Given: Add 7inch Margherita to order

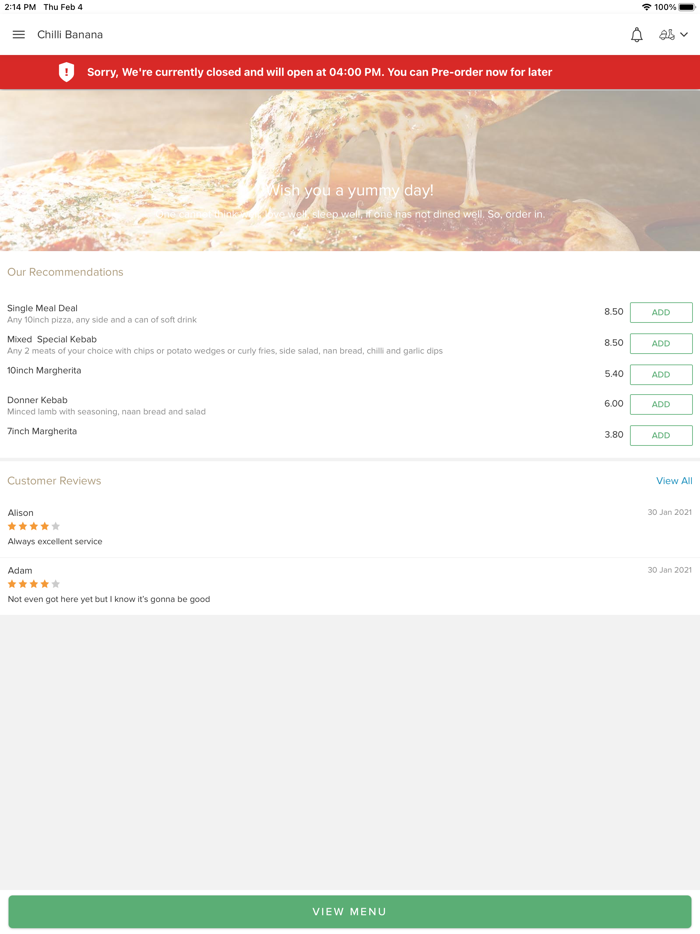Looking at the screenshot, I should tap(660, 435).
